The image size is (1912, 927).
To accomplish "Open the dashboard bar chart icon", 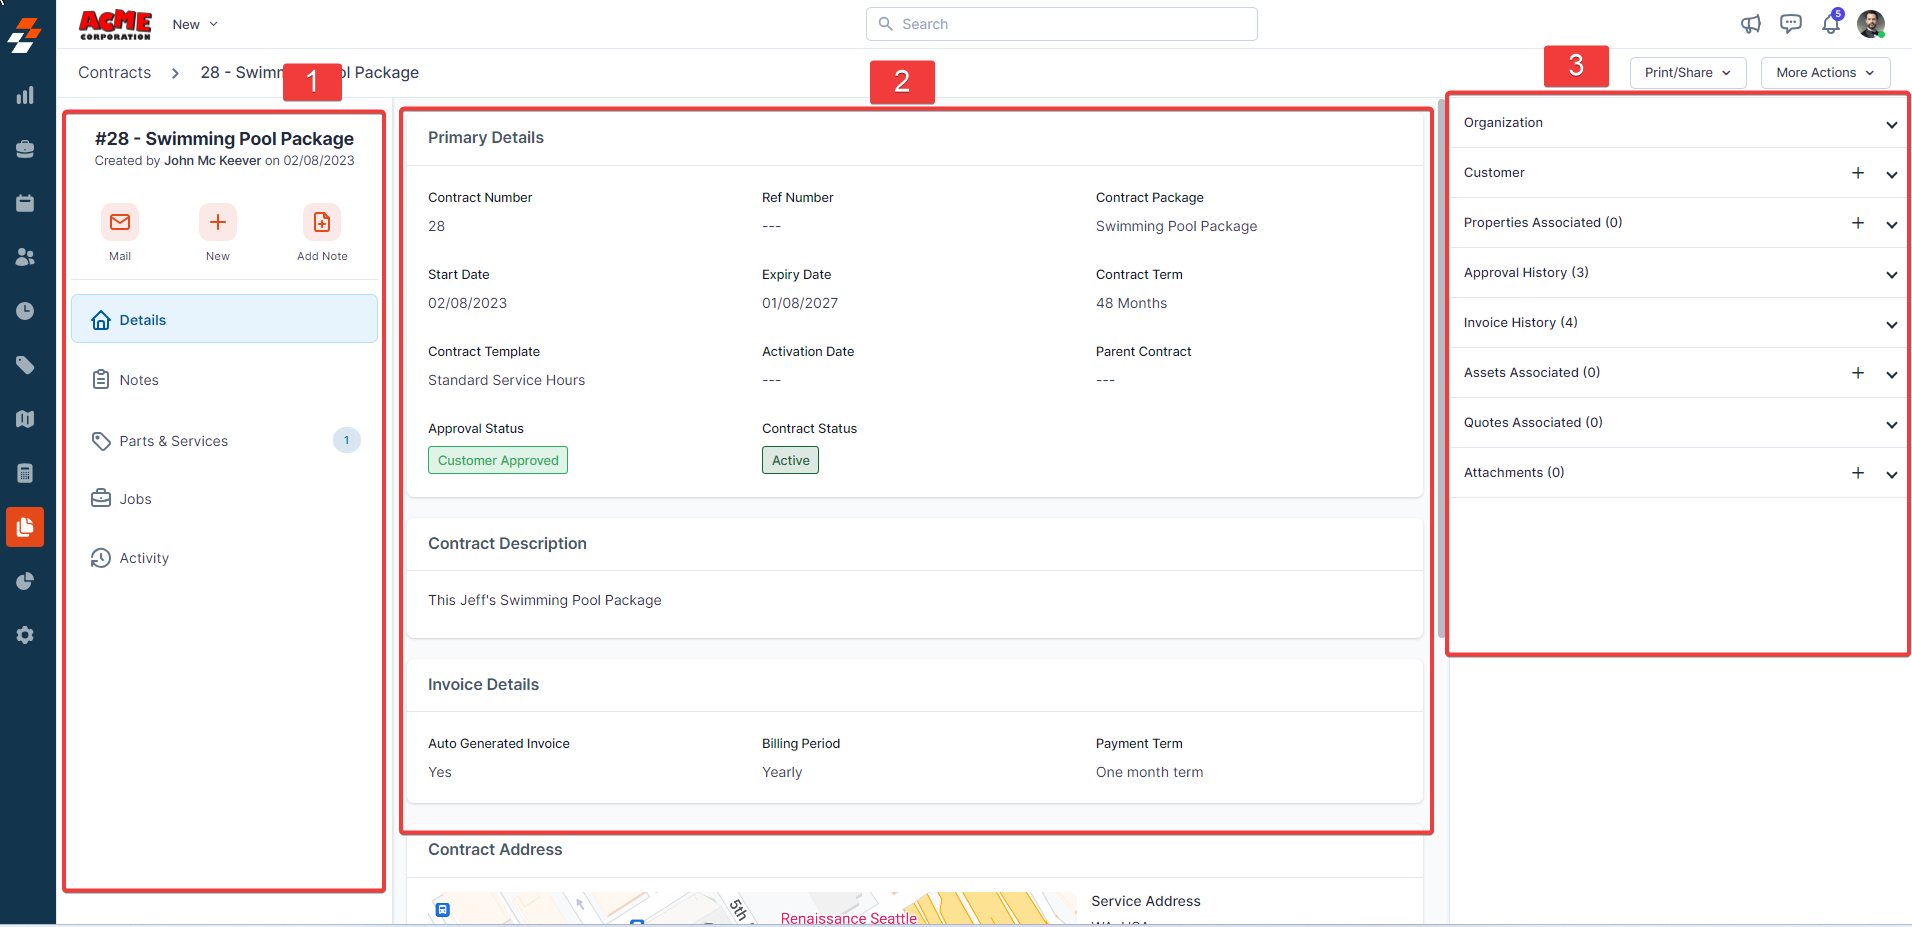I will click(x=25, y=96).
